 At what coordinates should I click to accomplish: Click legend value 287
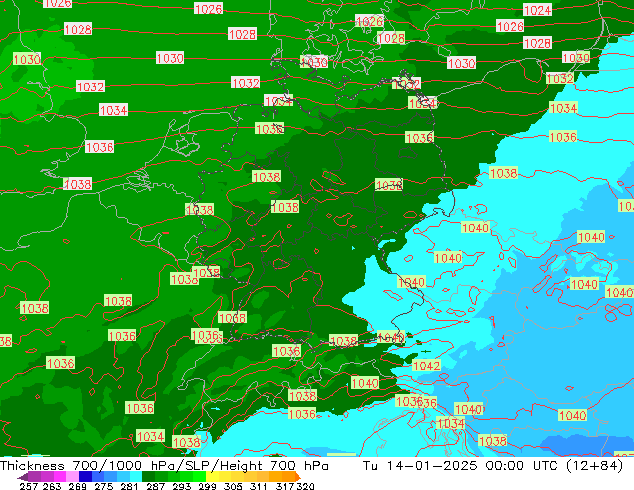pyautogui.click(x=155, y=486)
